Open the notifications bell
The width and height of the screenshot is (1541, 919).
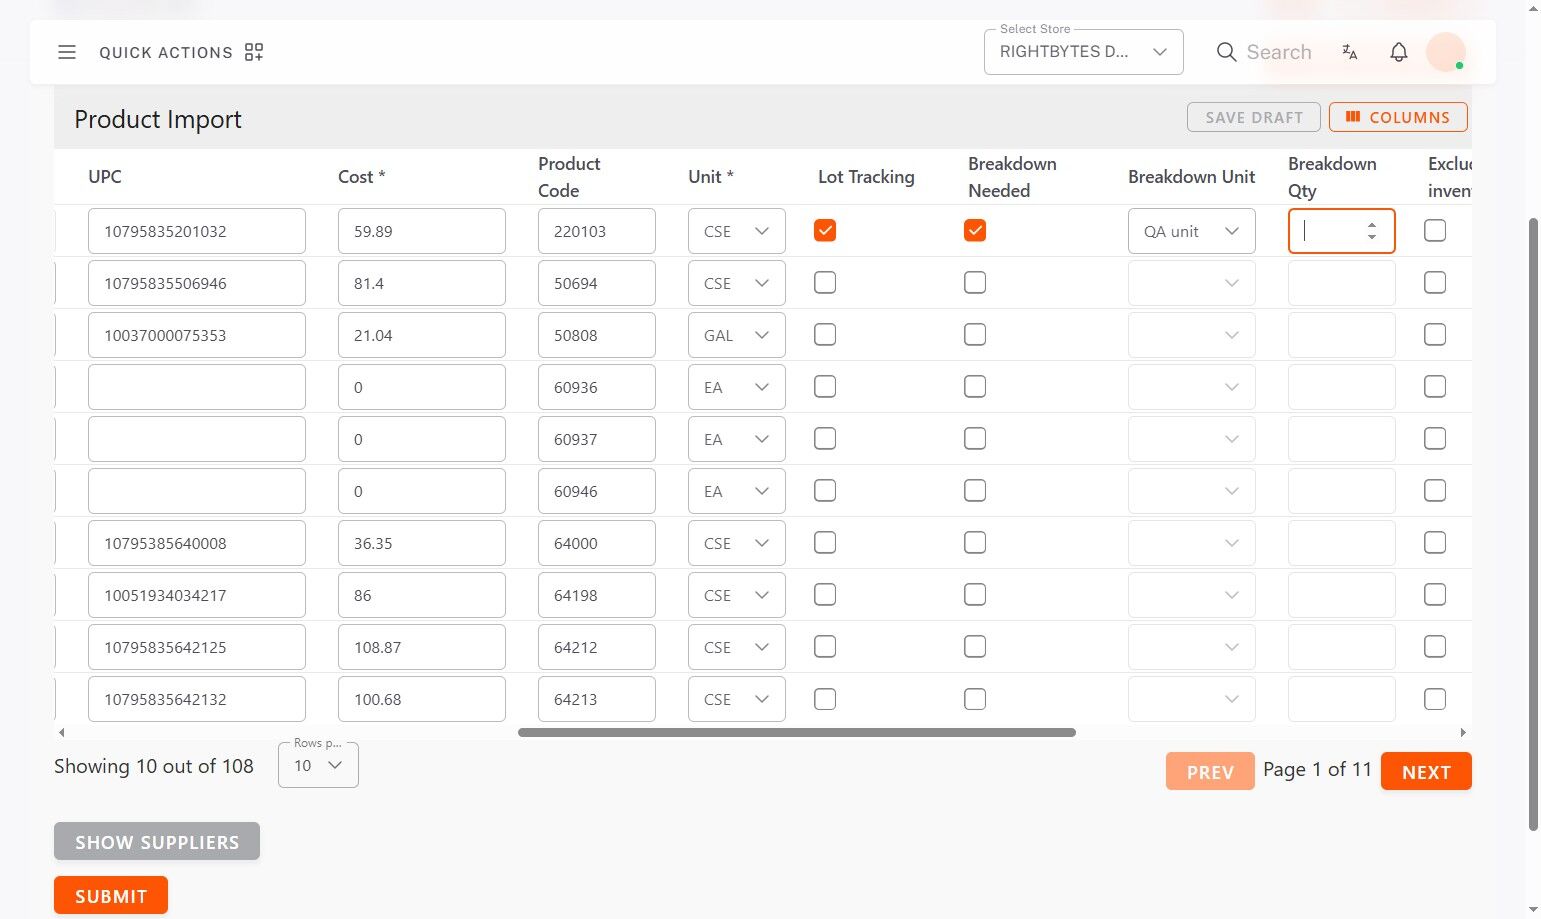coord(1399,52)
